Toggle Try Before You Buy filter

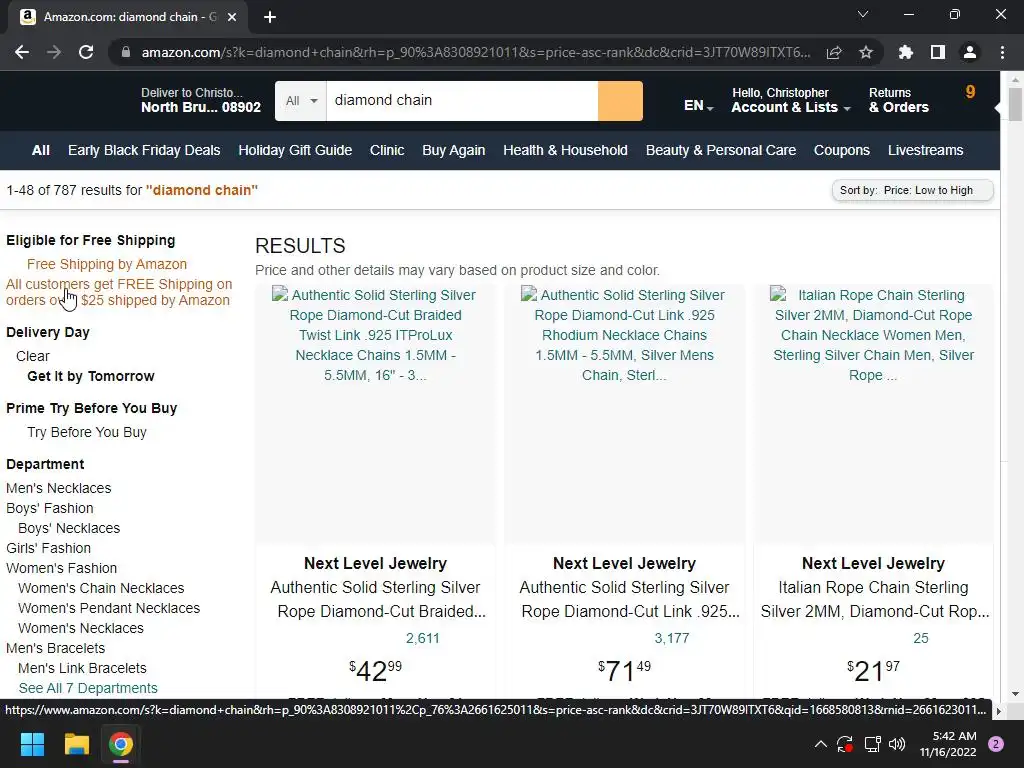coord(87,432)
